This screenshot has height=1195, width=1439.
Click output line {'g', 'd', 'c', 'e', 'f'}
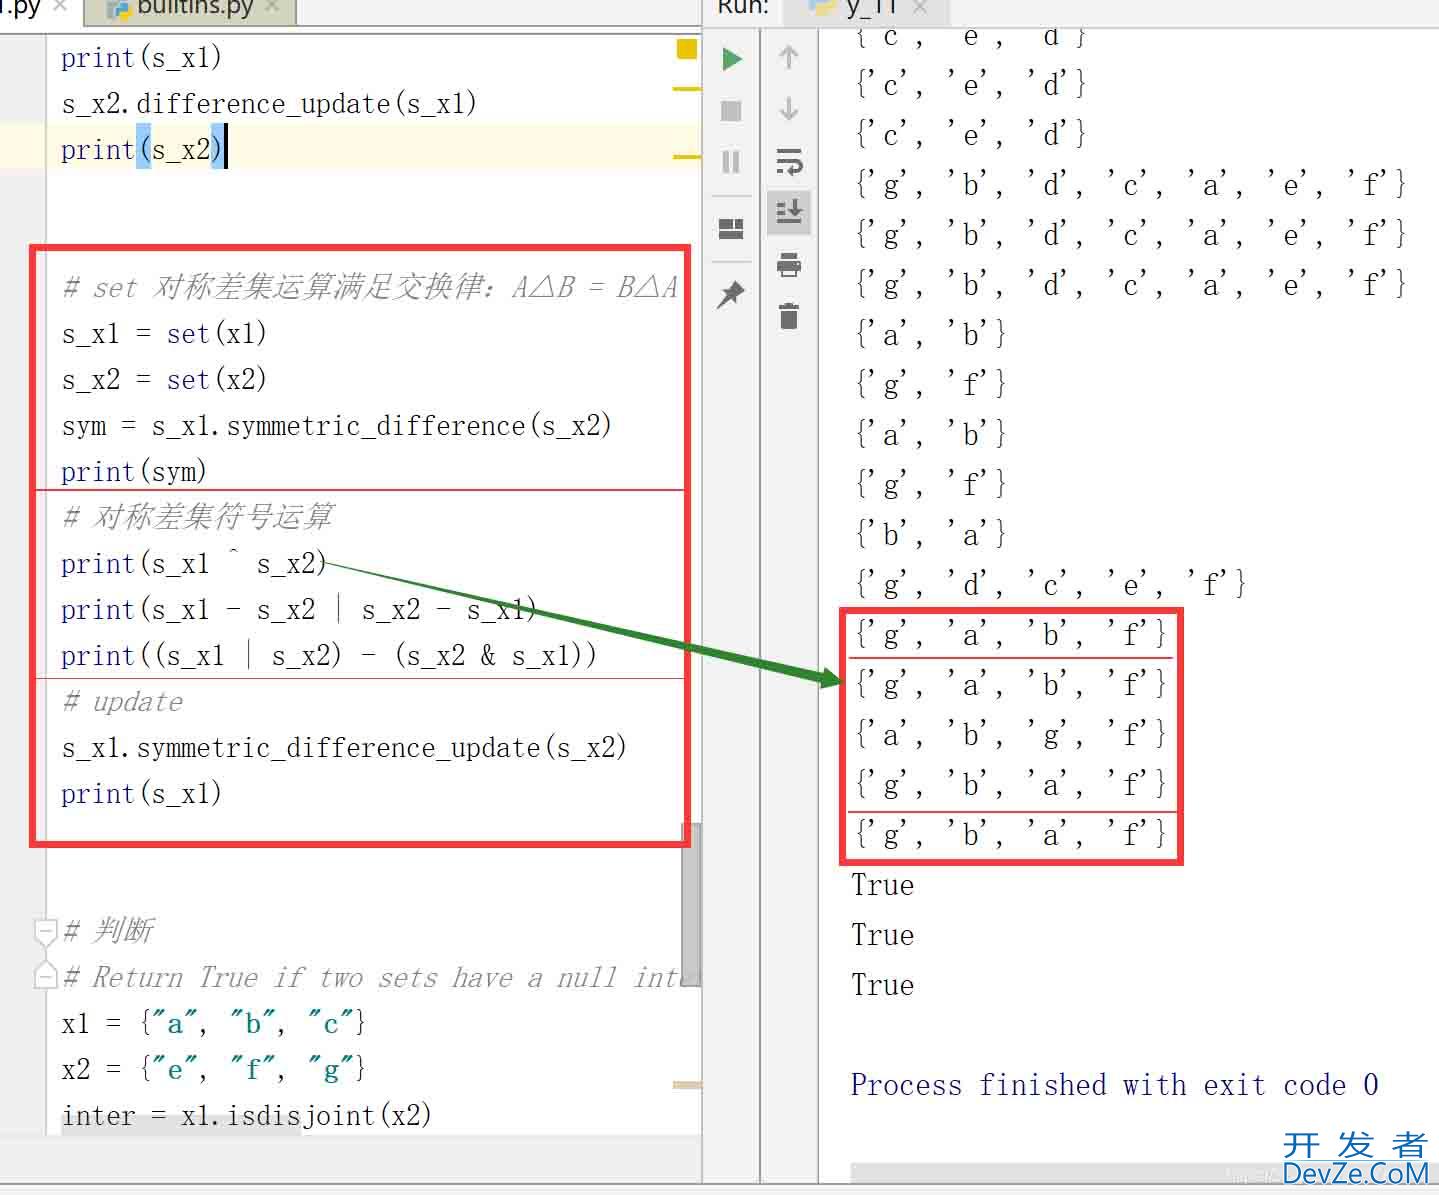[1050, 584]
